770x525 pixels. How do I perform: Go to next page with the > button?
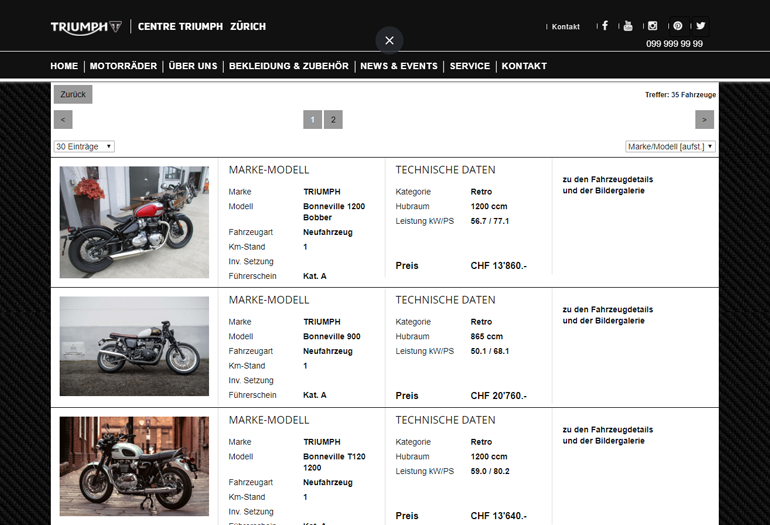pos(705,119)
